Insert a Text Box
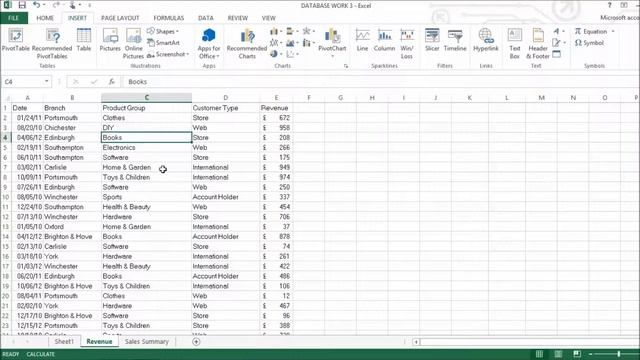Viewport: 640px width, 360px height. tap(515, 44)
